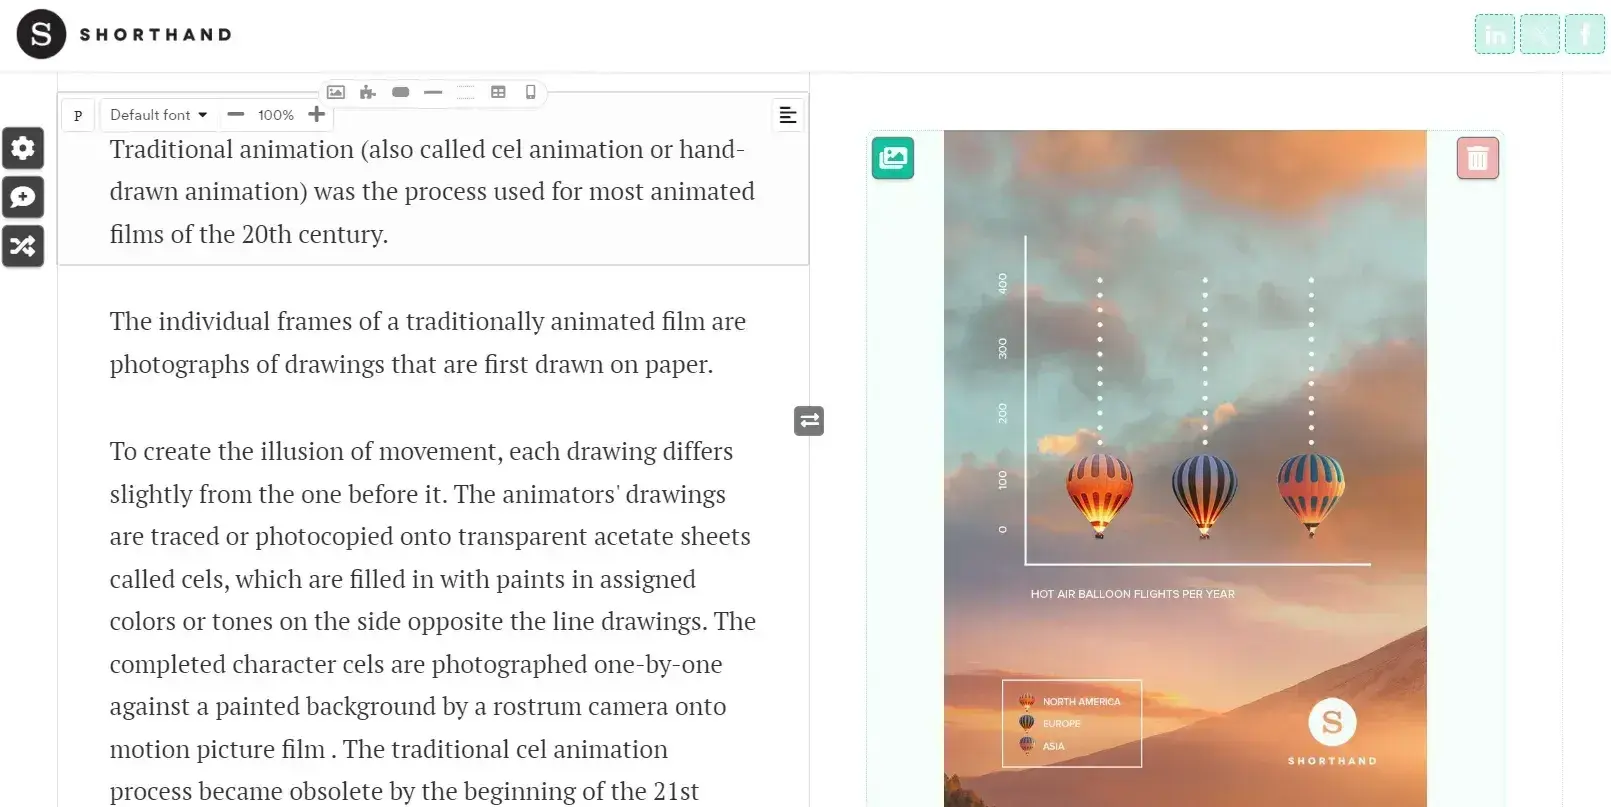Open the paragraph style P selector
This screenshot has width=1611, height=807.
point(78,115)
